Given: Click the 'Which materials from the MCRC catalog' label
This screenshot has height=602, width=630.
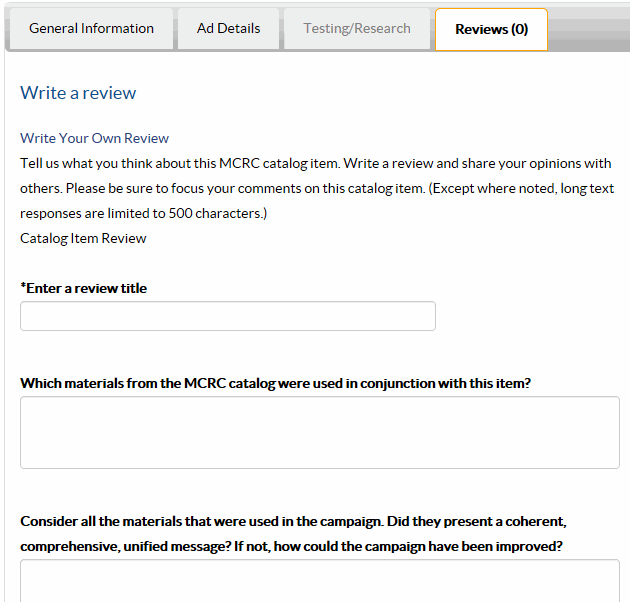Looking at the screenshot, I should (275, 383).
